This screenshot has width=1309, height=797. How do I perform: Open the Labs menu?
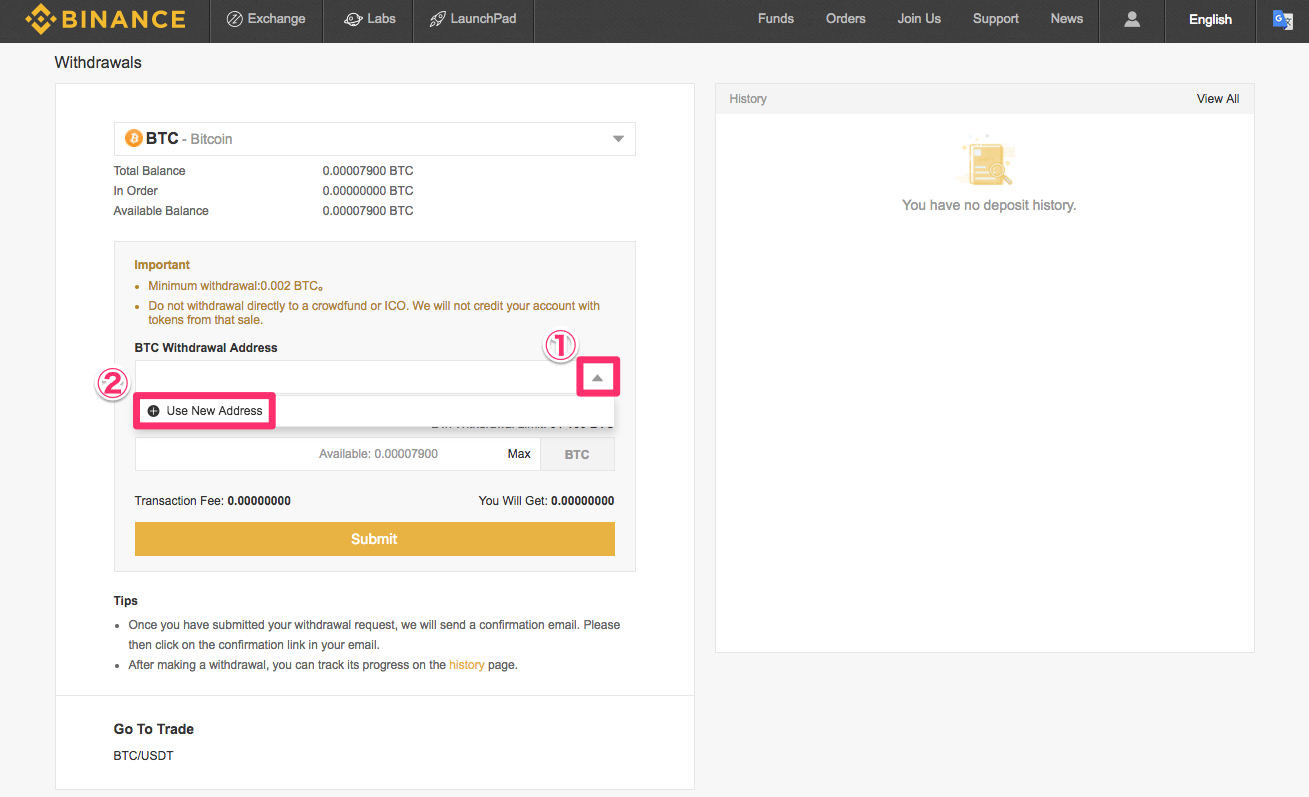[369, 19]
